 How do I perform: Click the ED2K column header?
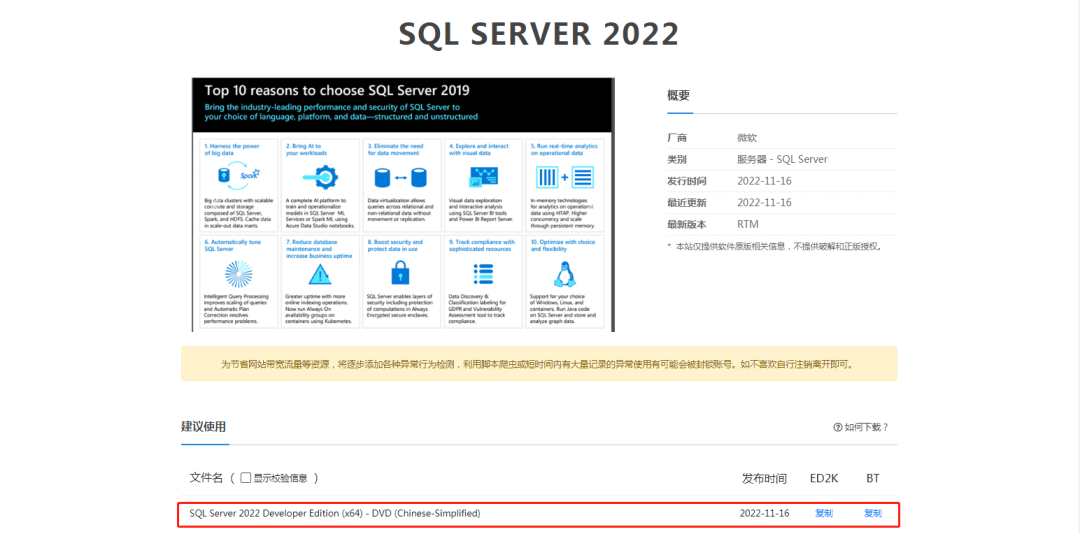(x=824, y=478)
